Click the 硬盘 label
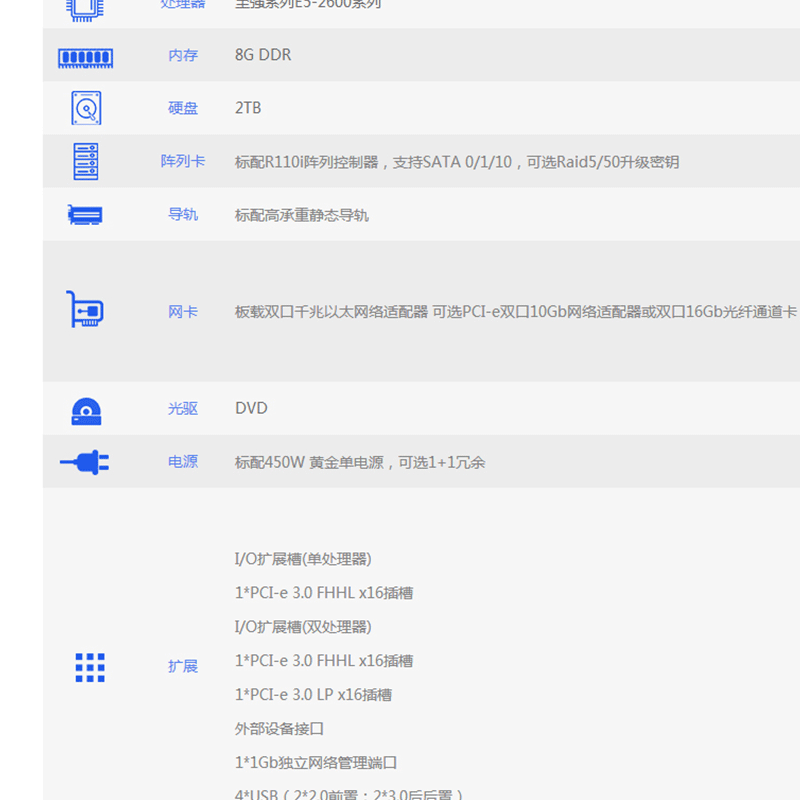The height and width of the screenshot is (800, 800). 183,108
